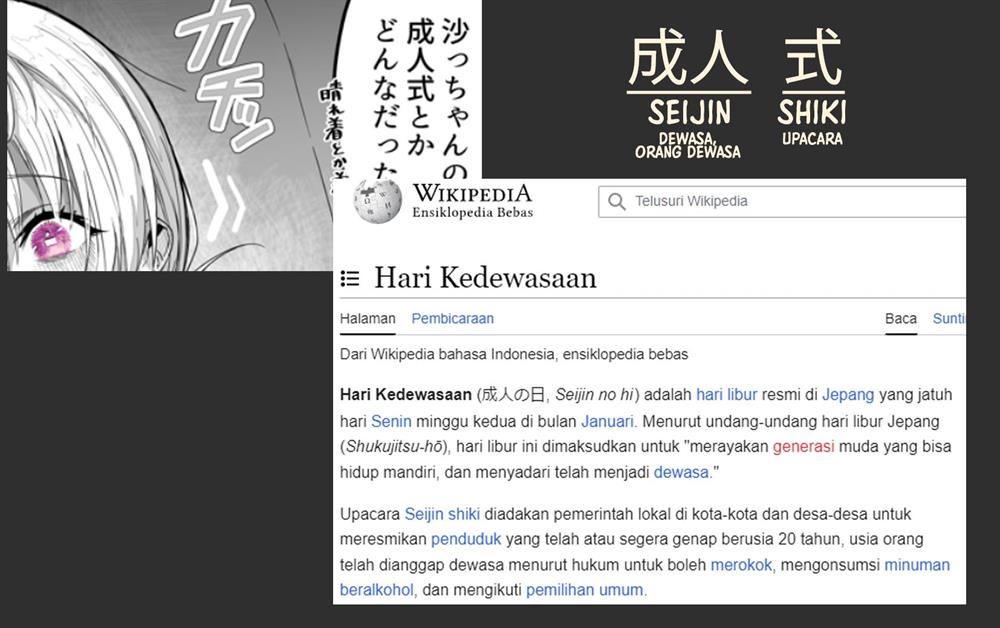Open the 'merokok' link
Screen dimensions: 1000x628
[x=741, y=565]
